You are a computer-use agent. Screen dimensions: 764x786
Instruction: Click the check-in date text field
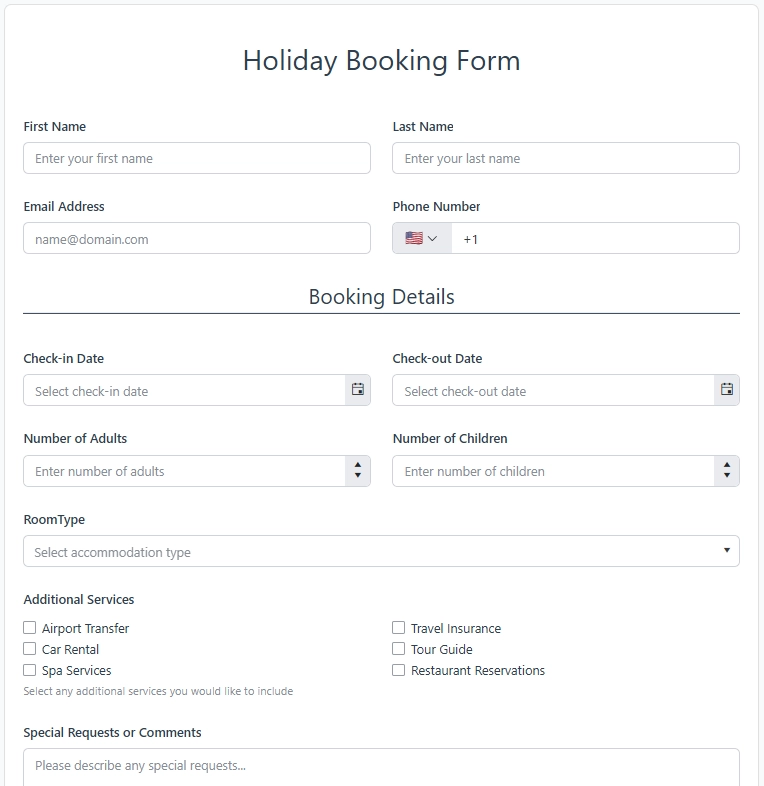[x=185, y=391]
